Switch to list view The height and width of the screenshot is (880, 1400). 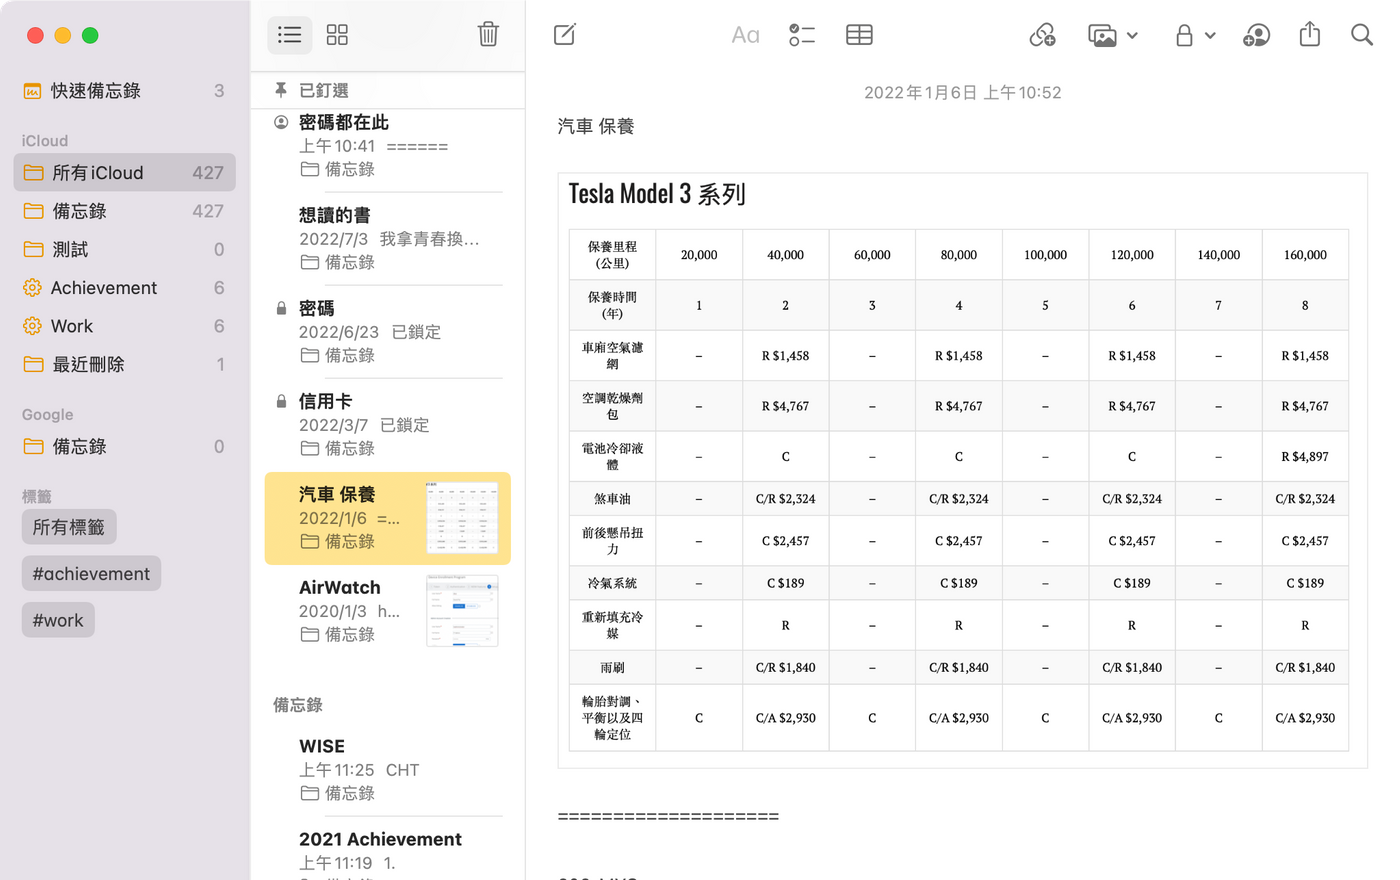[x=290, y=35]
